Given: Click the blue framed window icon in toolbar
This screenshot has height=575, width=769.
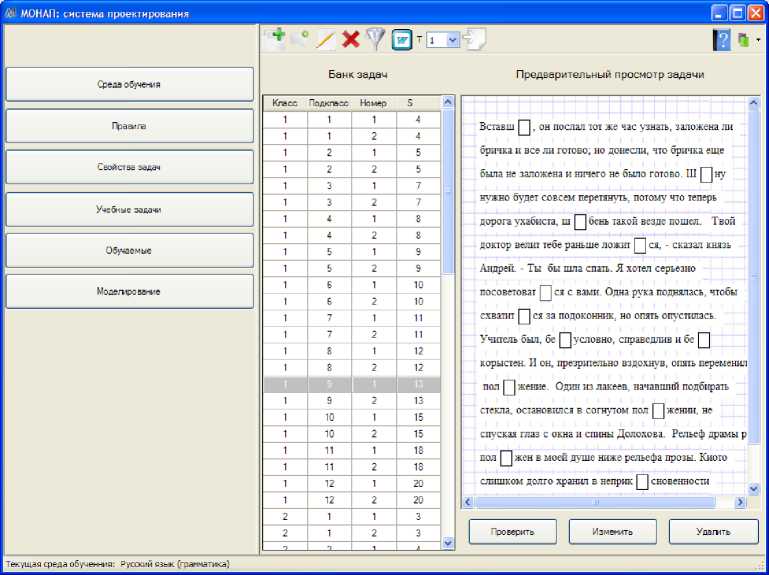Looking at the screenshot, I should (x=402, y=39).
